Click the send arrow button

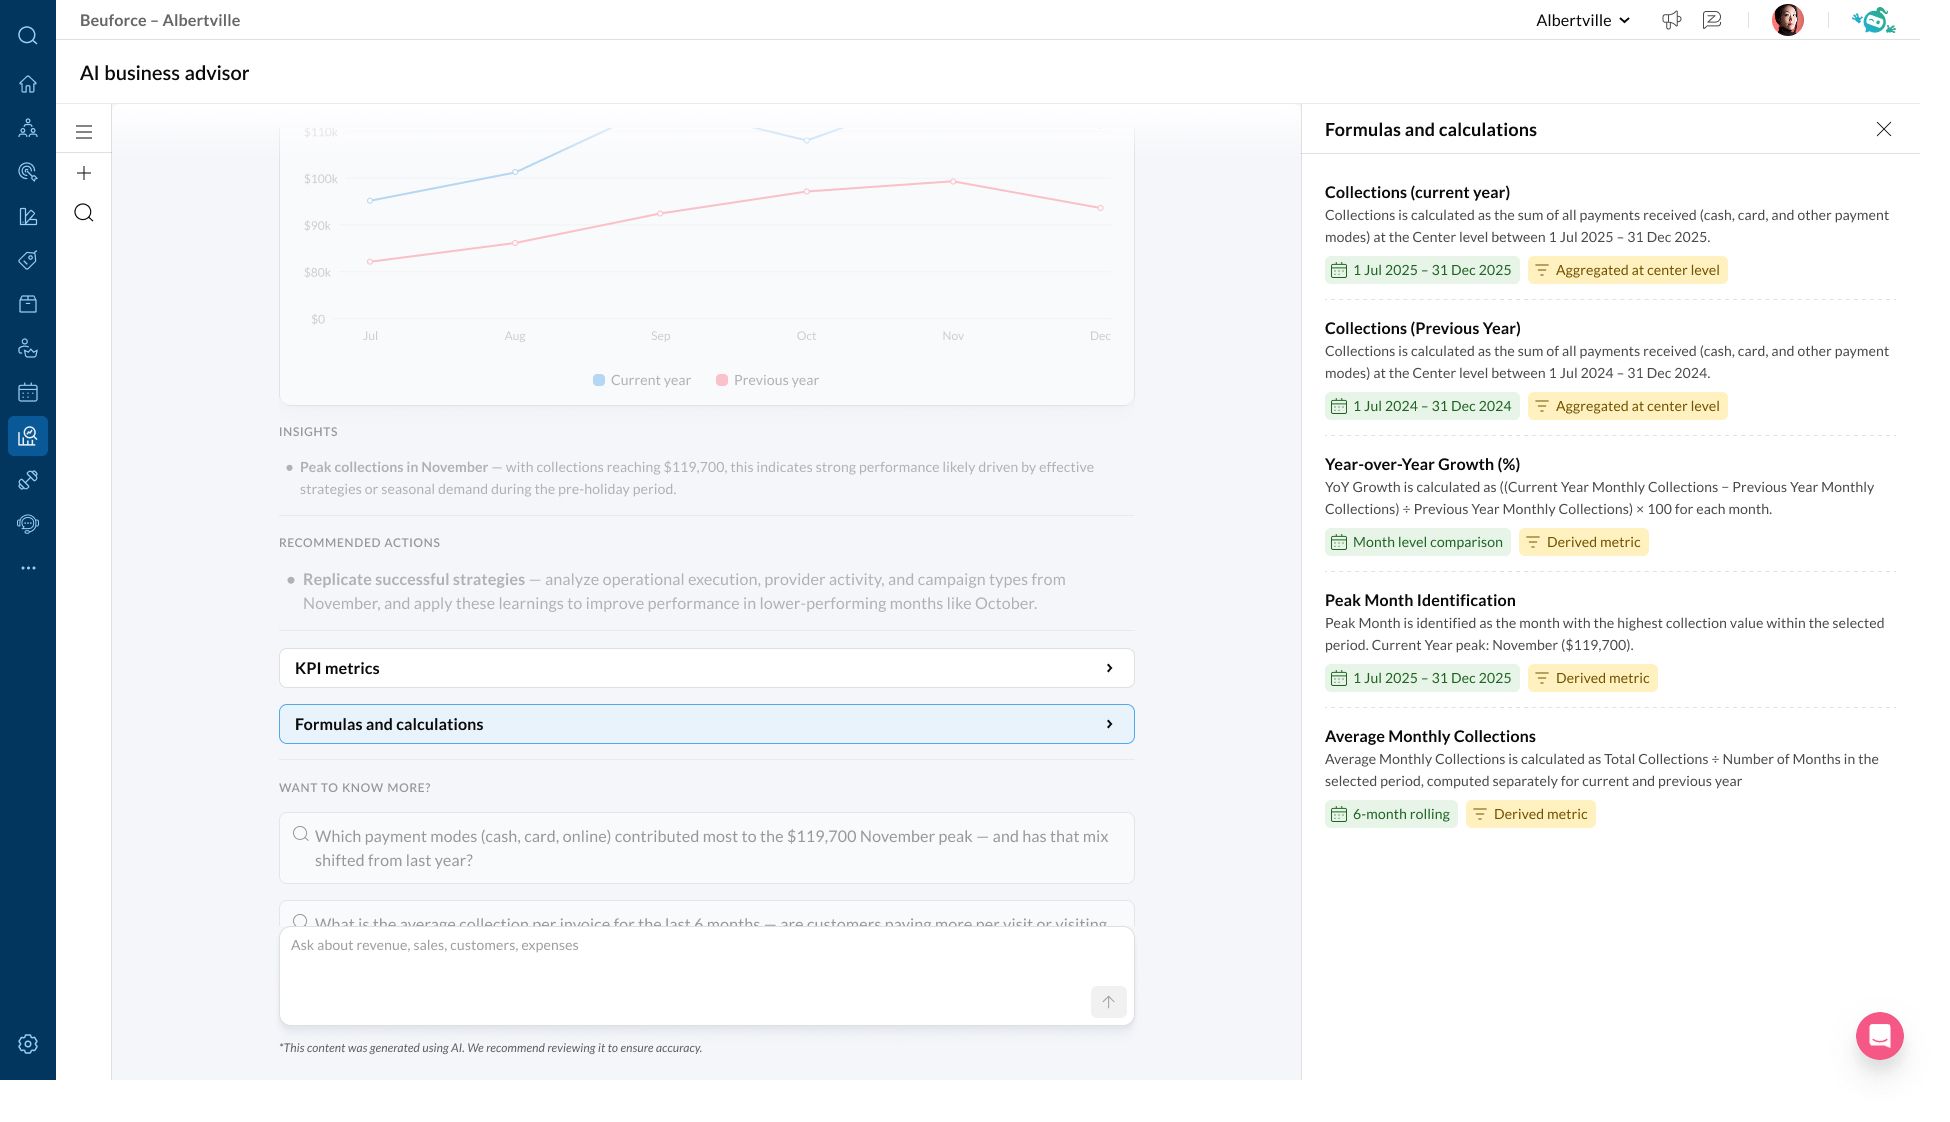1108,1002
